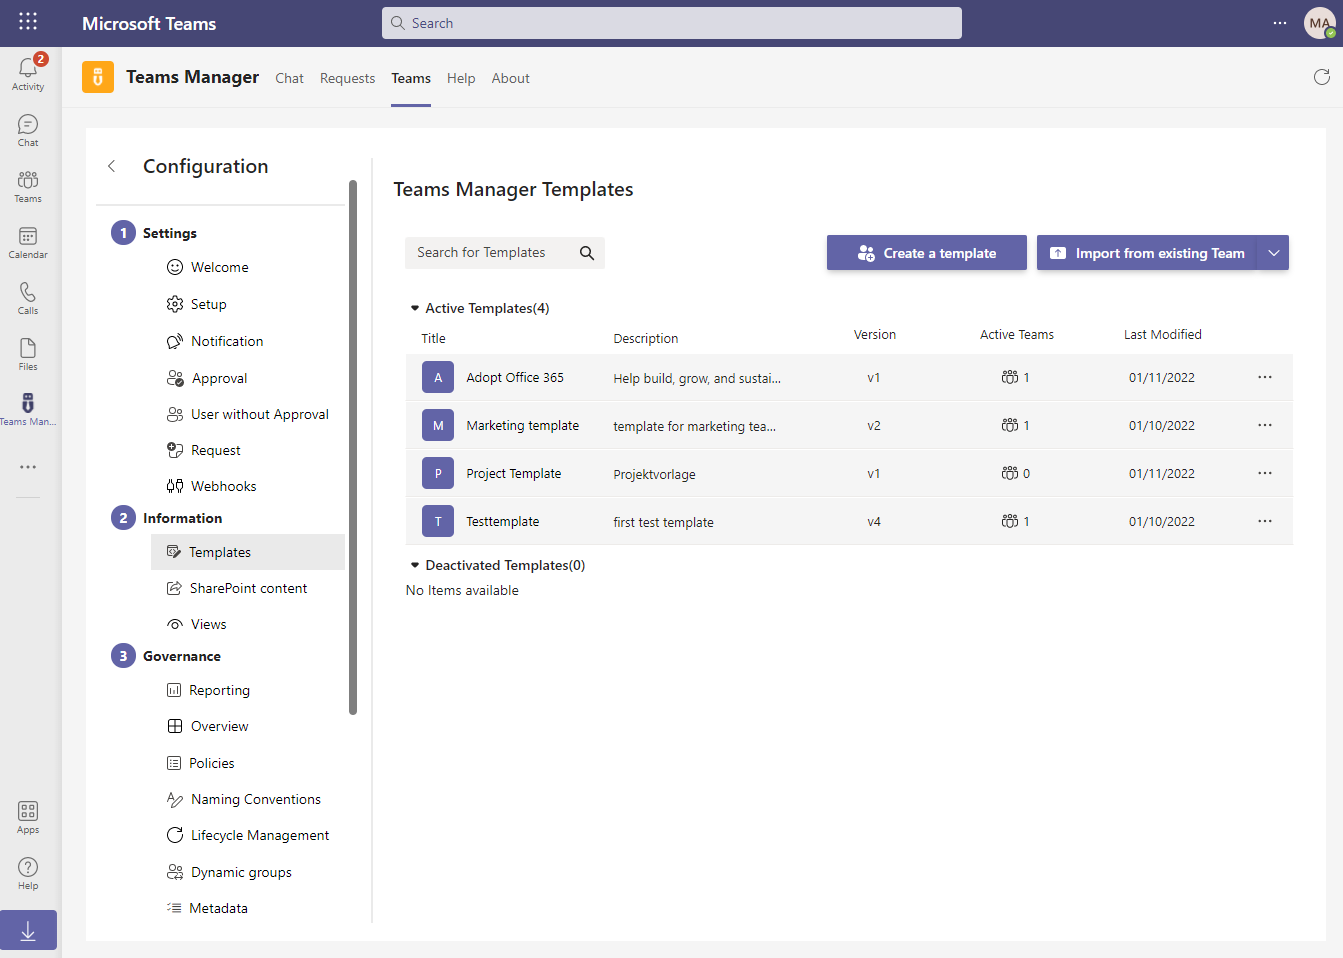Click the P avatar of Project Template
The height and width of the screenshot is (958, 1343).
pyautogui.click(x=438, y=473)
